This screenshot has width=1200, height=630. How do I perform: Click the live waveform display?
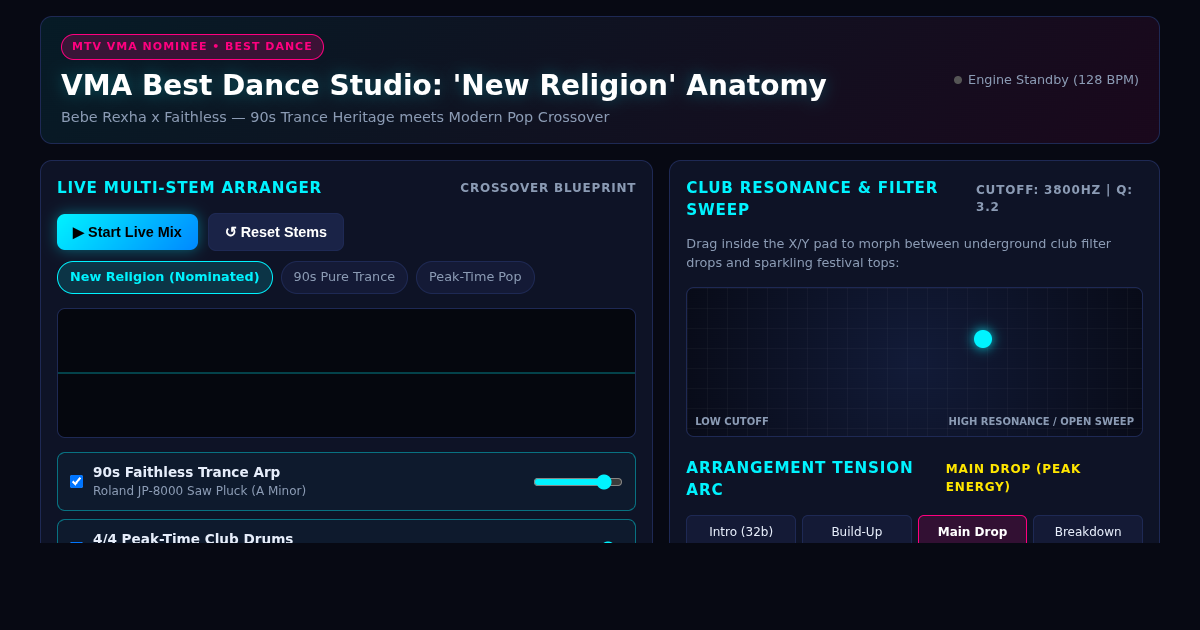346,373
